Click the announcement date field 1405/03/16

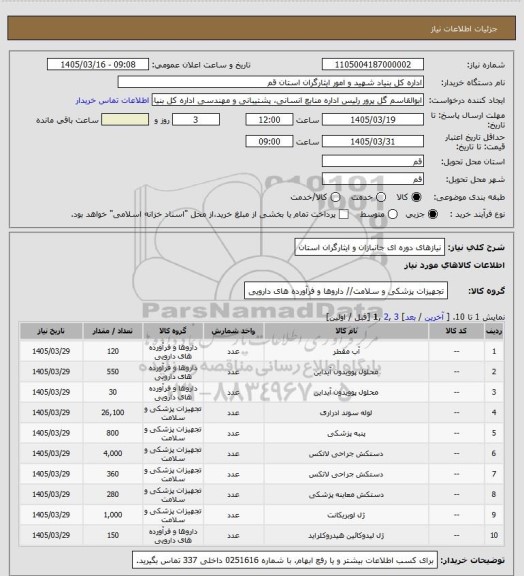98,64
